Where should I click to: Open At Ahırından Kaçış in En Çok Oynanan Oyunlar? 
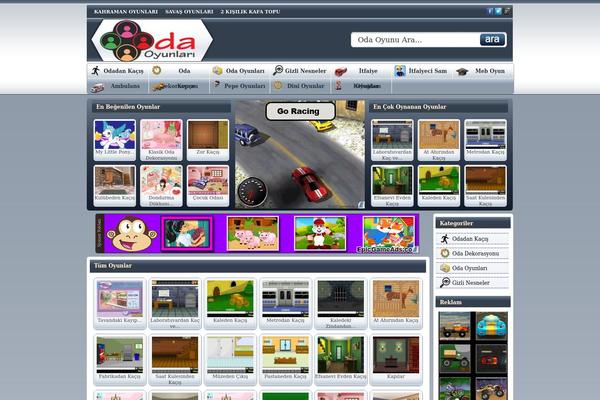tap(439, 135)
